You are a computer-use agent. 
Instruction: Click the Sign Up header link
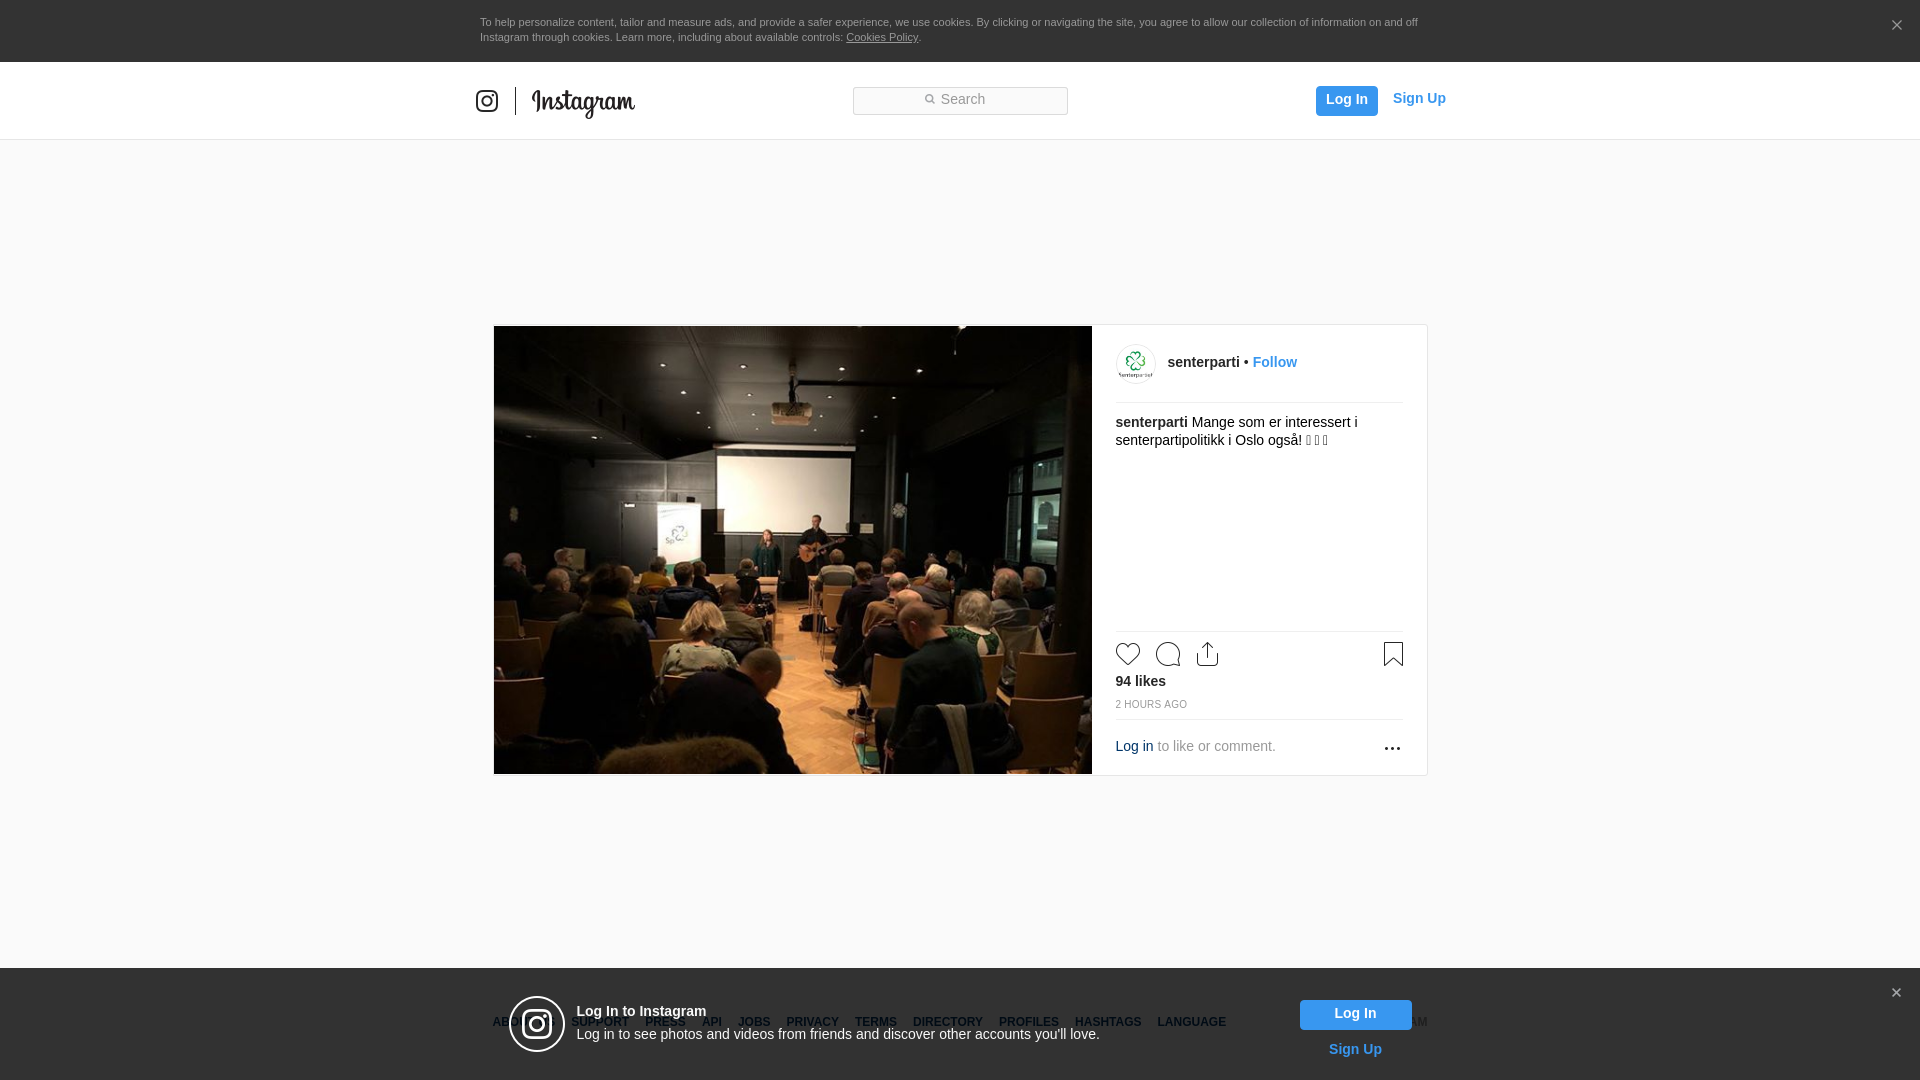pos(1419,98)
